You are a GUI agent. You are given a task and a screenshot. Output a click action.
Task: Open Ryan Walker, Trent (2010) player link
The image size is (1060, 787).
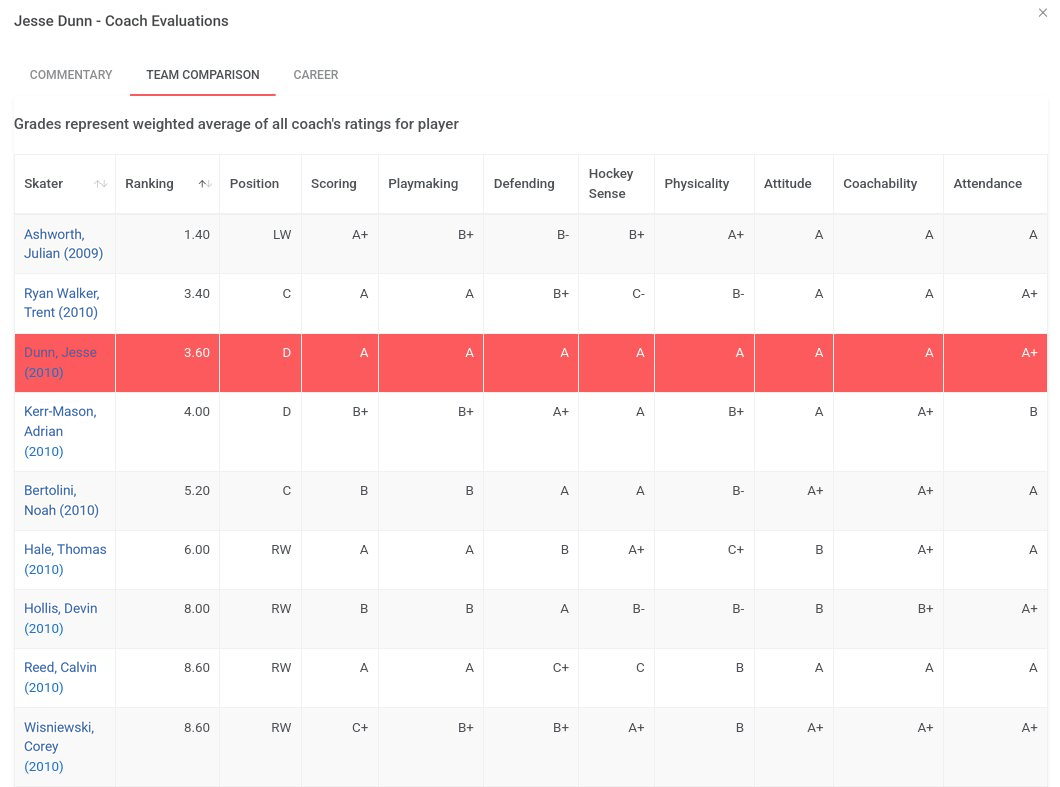tap(62, 302)
